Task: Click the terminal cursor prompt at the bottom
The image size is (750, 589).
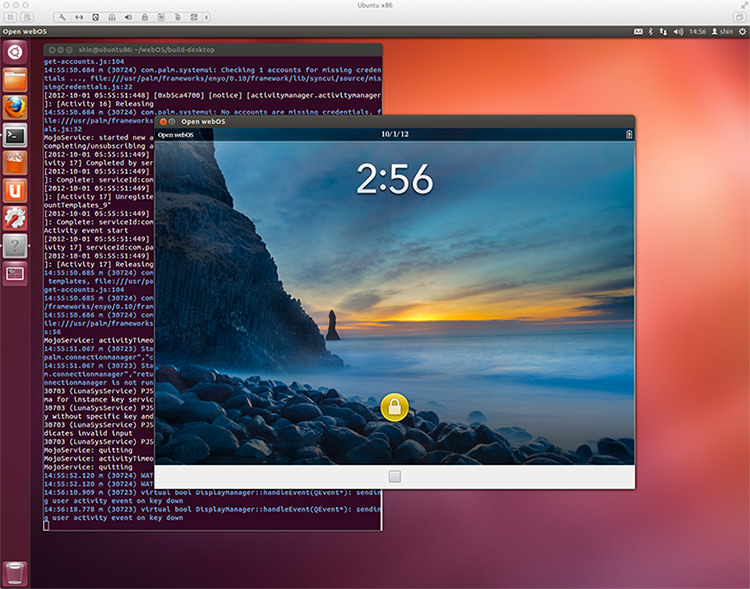Action: pyautogui.click(x=46, y=526)
